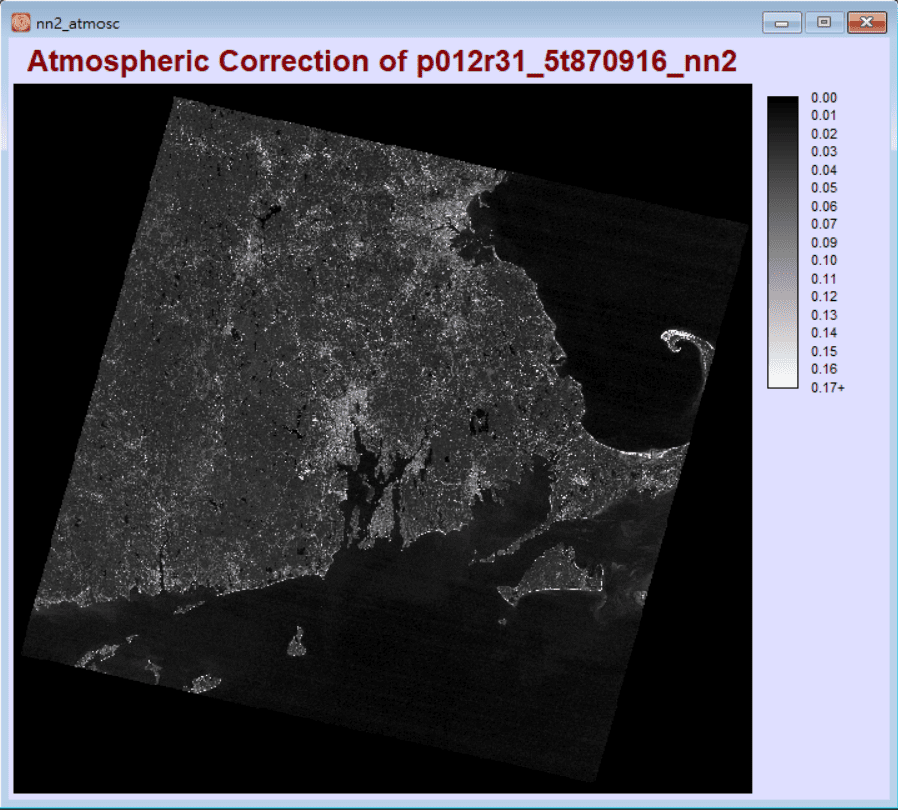Viewport: 898px width, 810px height.
Task: Click legend value 0.06
Action: coord(824,206)
